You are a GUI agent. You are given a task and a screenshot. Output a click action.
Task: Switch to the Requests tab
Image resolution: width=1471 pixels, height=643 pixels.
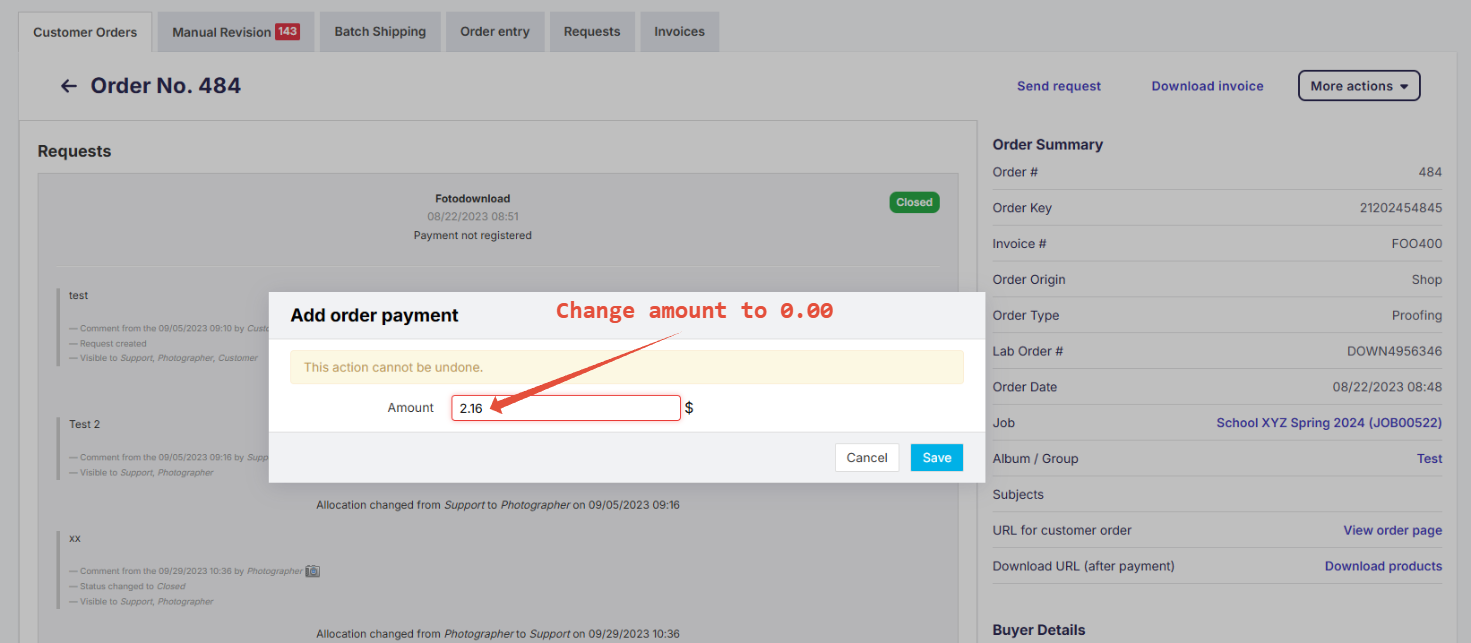point(592,31)
